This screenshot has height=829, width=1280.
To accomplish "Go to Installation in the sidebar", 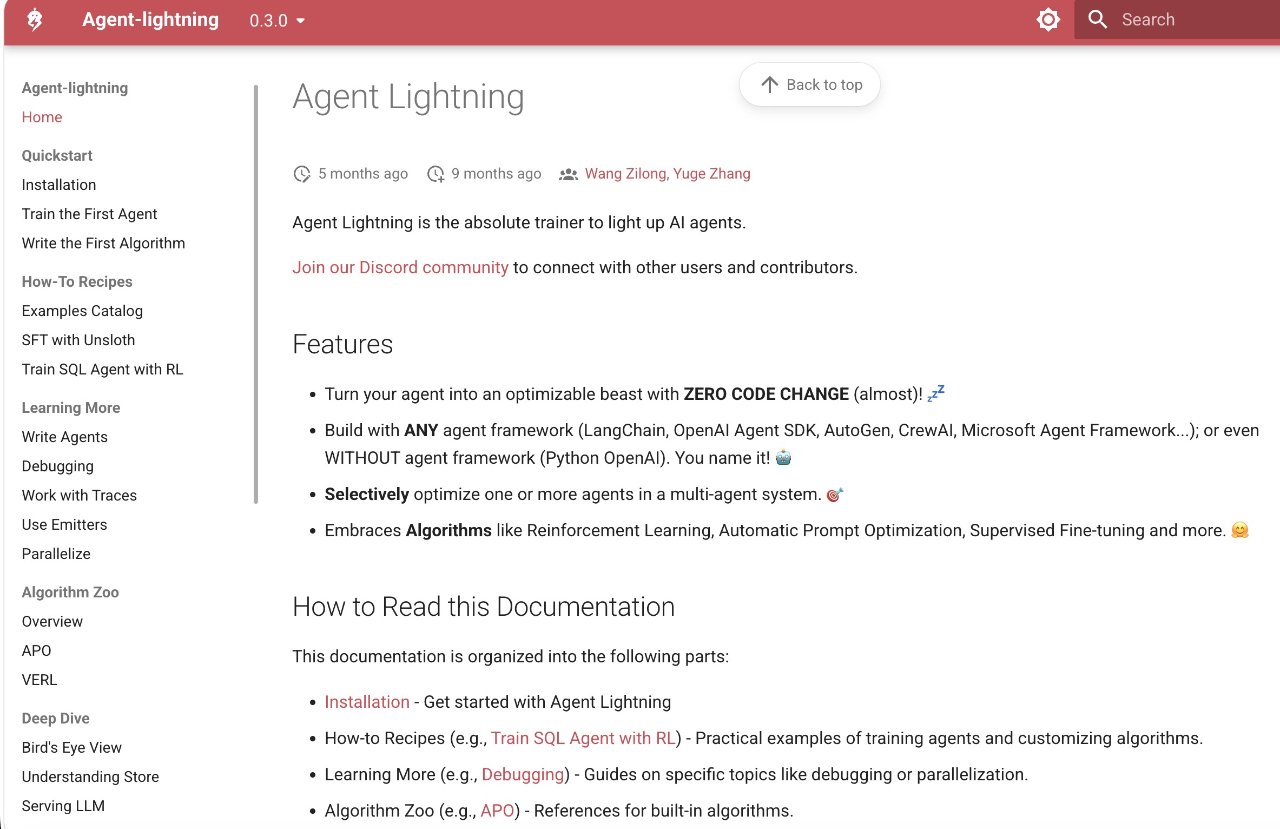I will 59,185.
